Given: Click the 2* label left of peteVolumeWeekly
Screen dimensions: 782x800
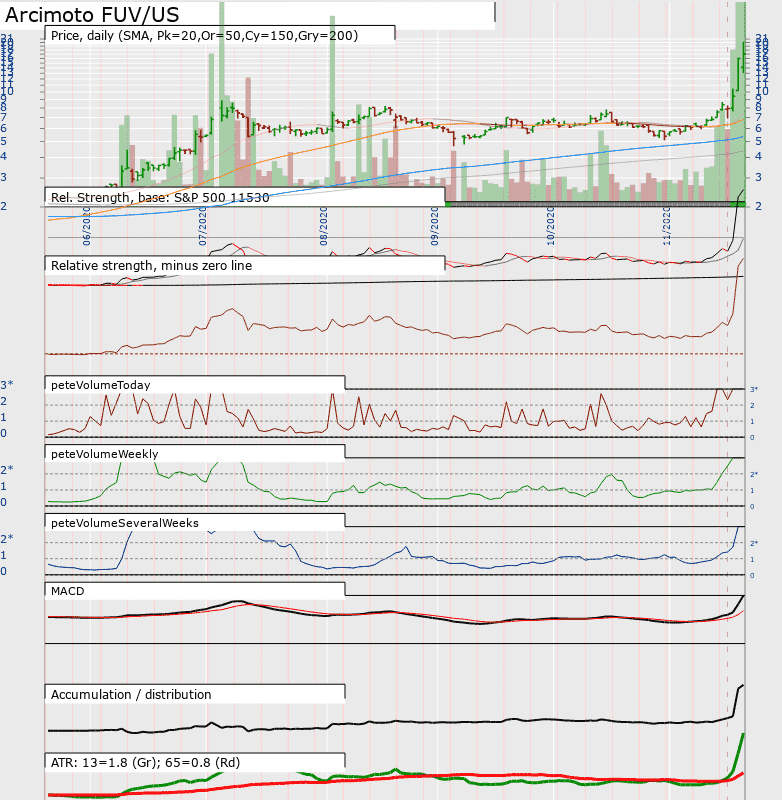Looking at the screenshot, I should [x=7, y=469].
